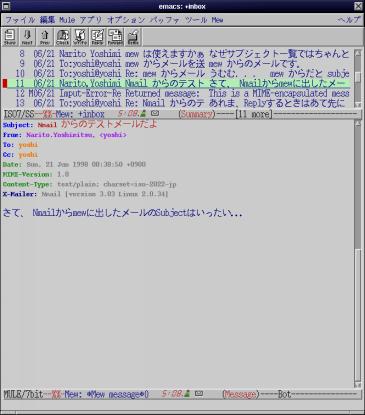Click the message pane vertical scrollbar

point(358,253)
